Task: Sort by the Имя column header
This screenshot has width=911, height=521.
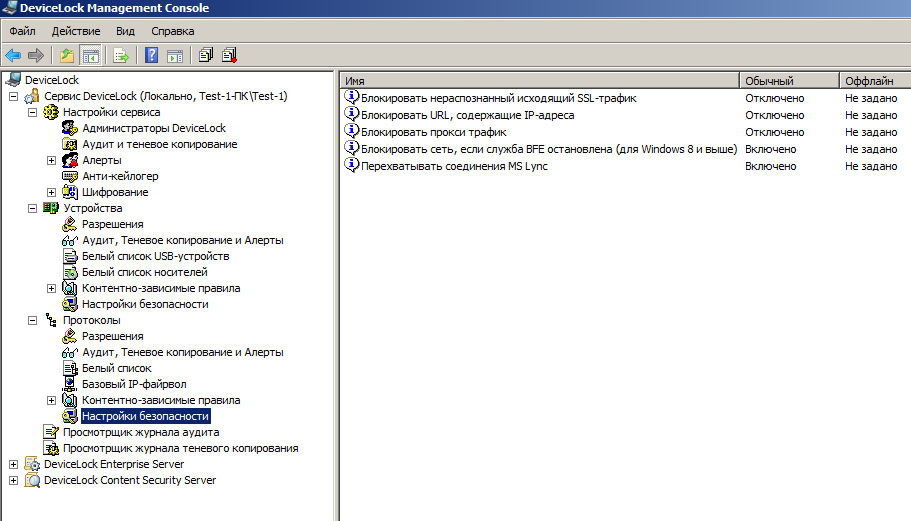Action: click(x=539, y=81)
